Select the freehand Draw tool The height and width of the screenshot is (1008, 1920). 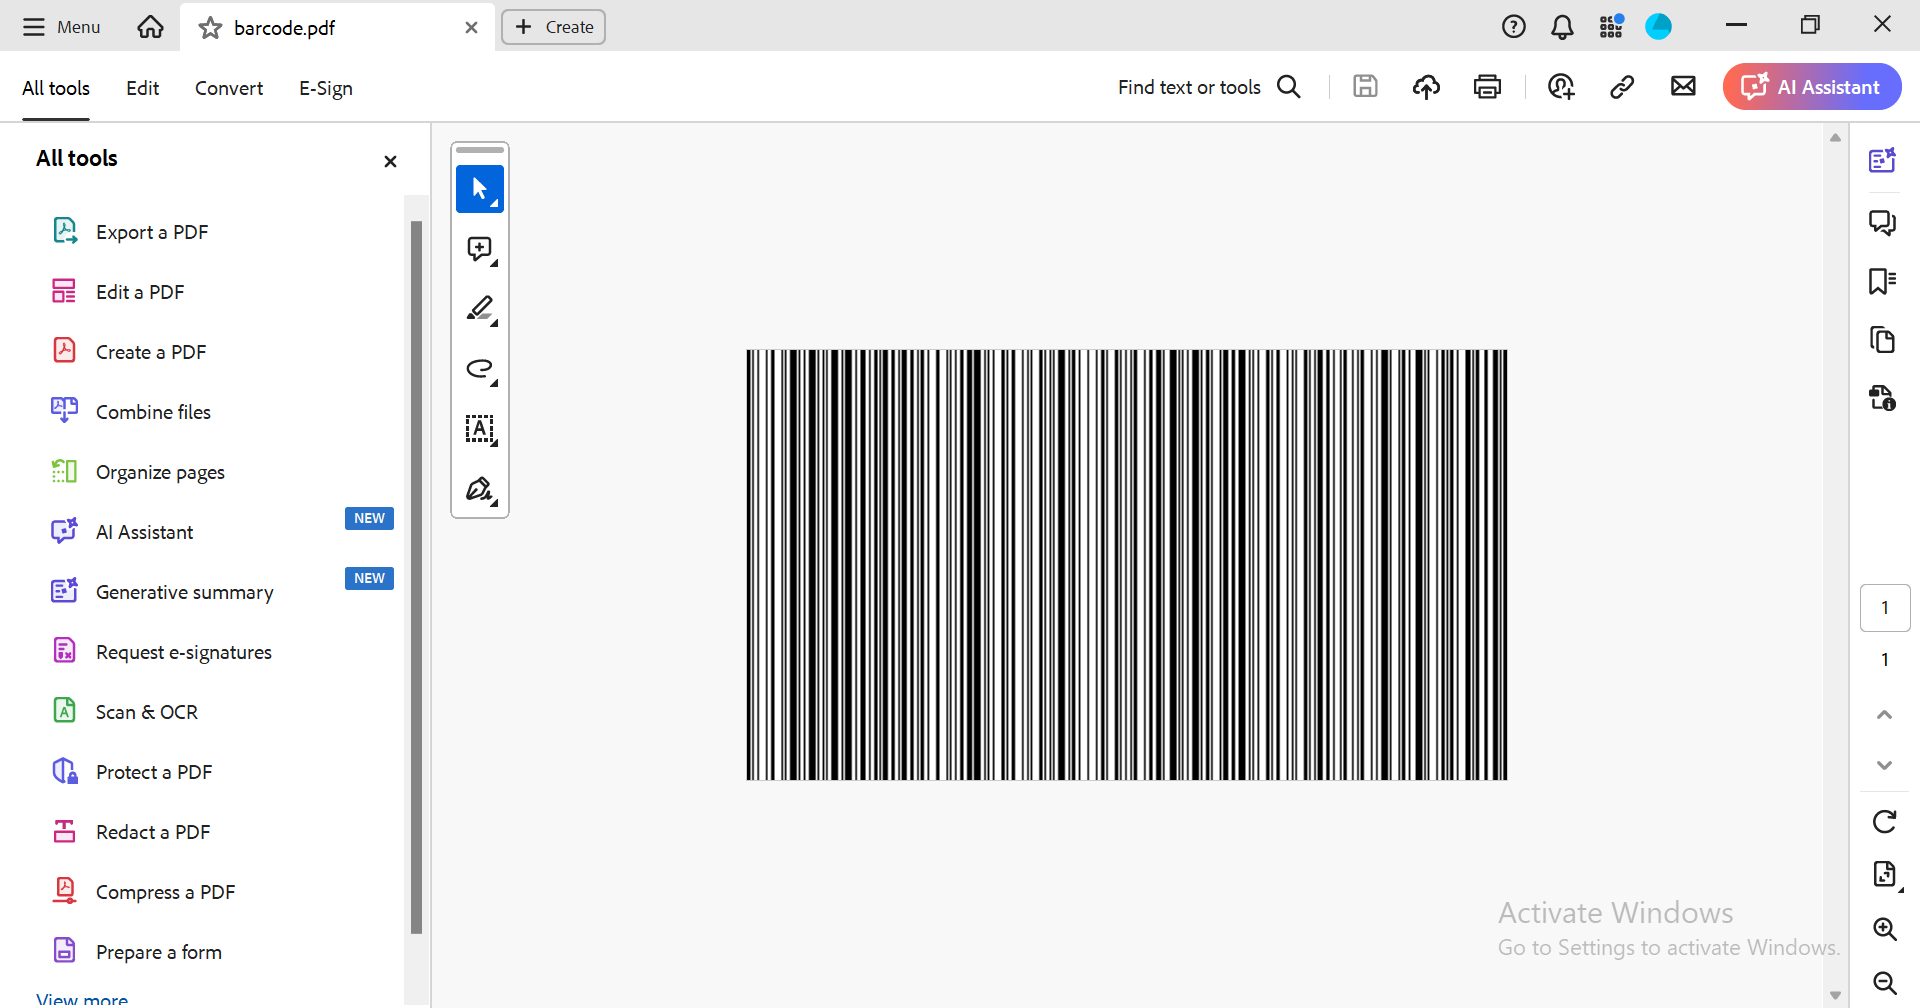(x=480, y=369)
